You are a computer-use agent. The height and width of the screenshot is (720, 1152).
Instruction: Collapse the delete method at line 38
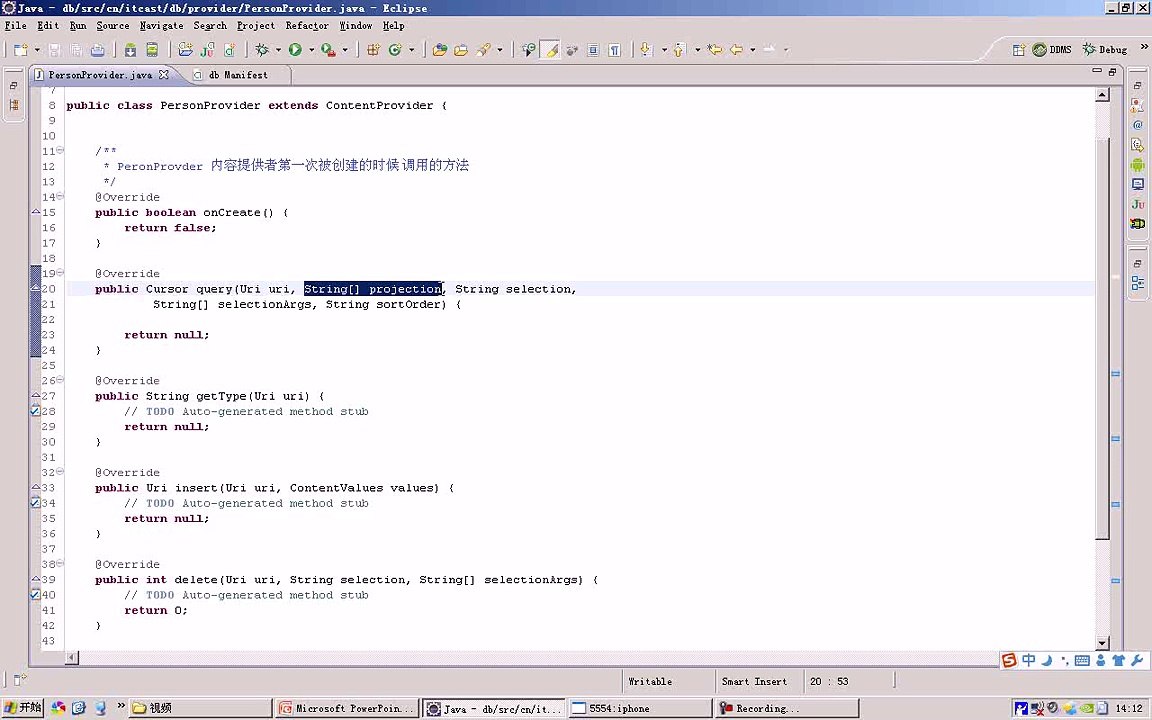(x=60, y=564)
